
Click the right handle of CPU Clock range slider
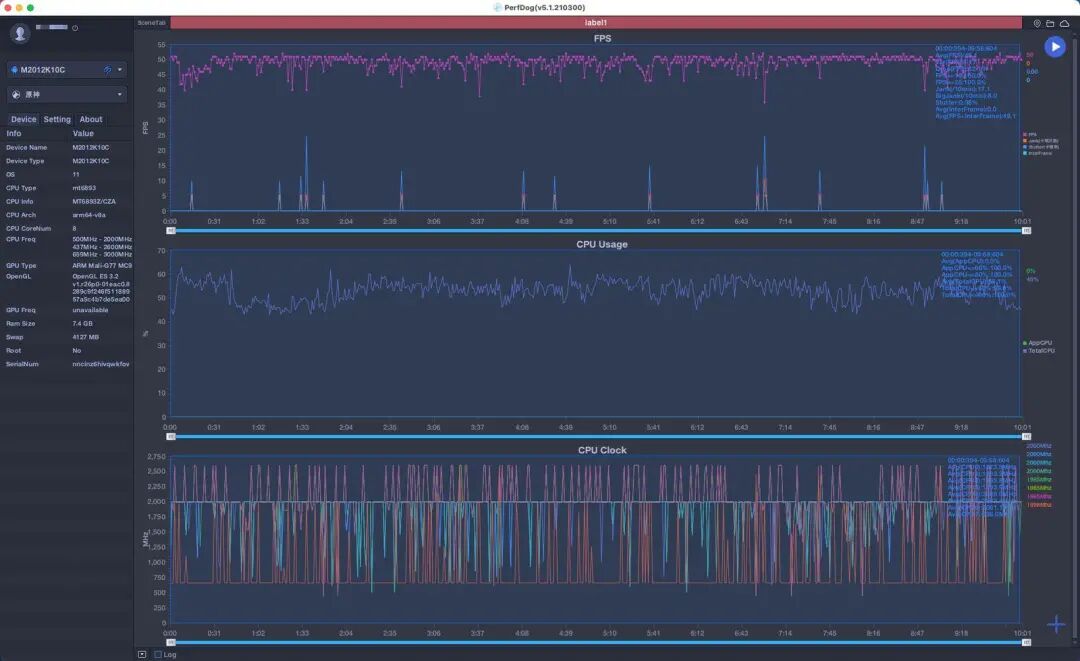[1026, 642]
